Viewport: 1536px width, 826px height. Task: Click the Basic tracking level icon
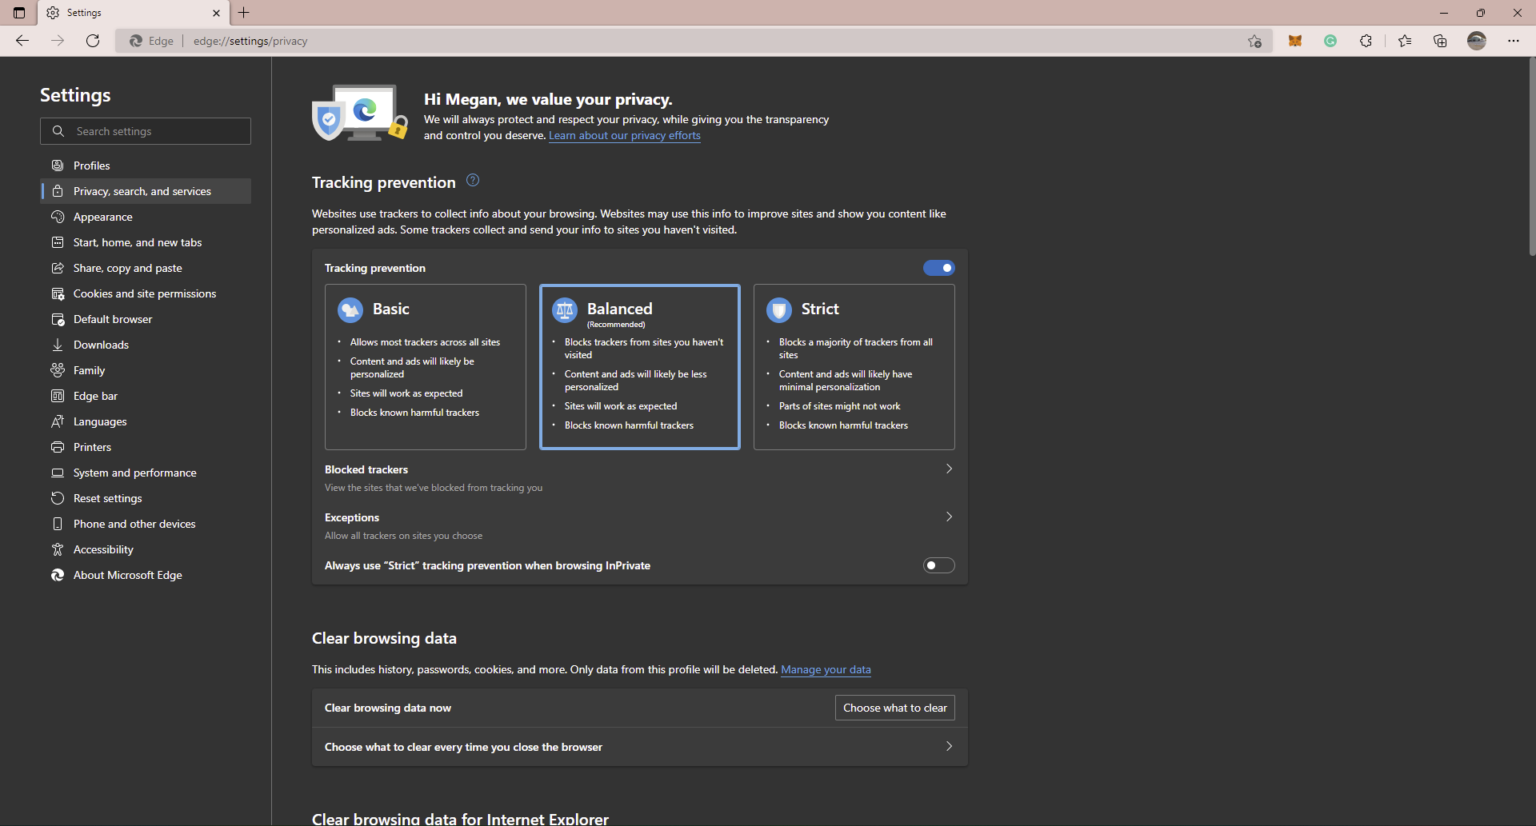pyautogui.click(x=350, y=310)
